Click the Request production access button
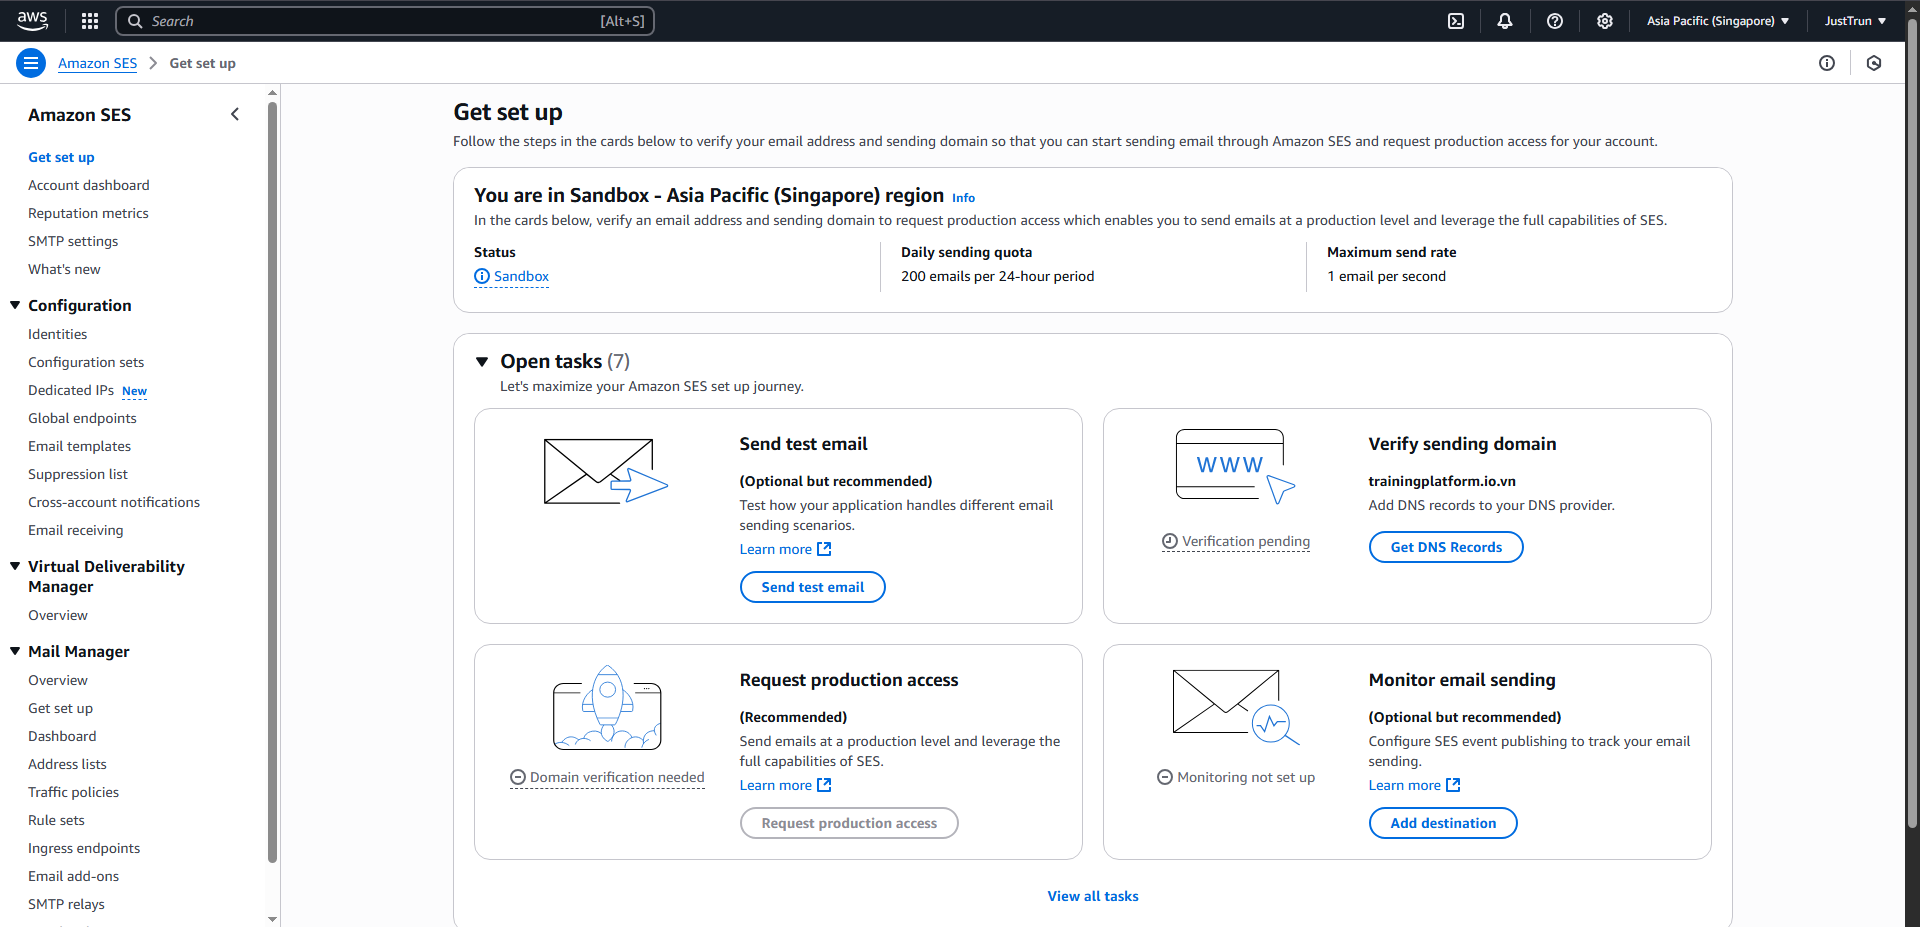The image size is (1920, 927). coord(849,823)
